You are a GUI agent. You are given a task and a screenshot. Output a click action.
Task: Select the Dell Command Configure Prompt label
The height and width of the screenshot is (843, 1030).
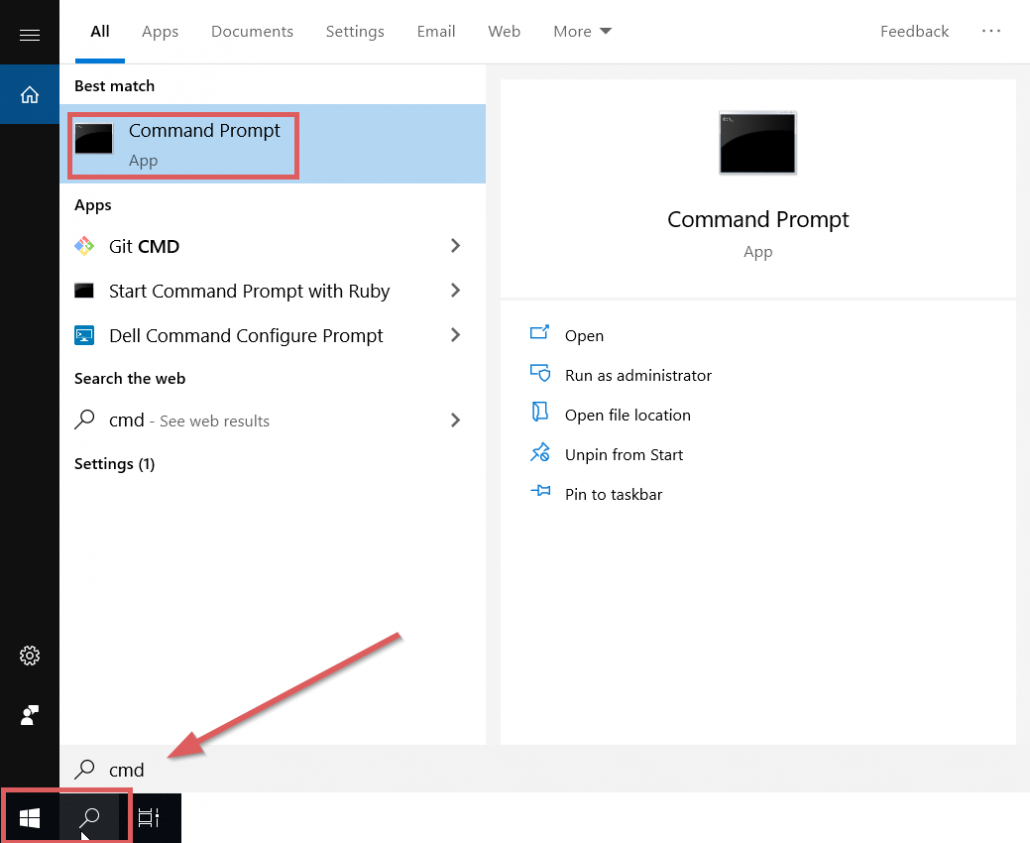246,336
